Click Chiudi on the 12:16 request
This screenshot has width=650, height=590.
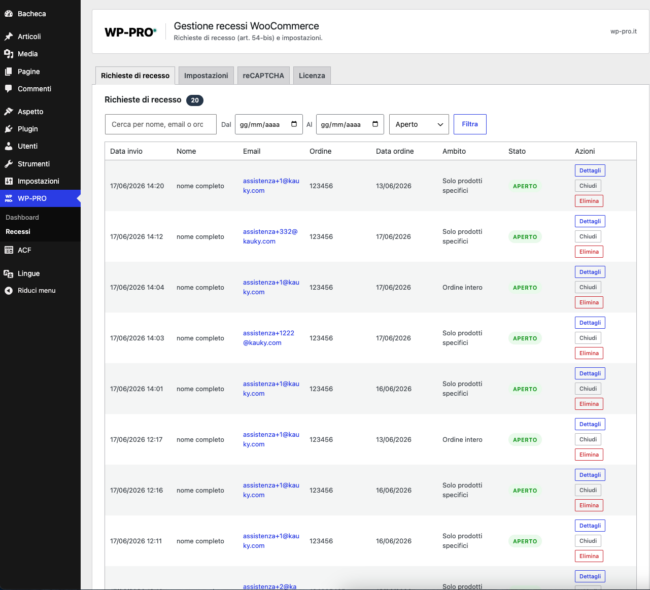588,490
